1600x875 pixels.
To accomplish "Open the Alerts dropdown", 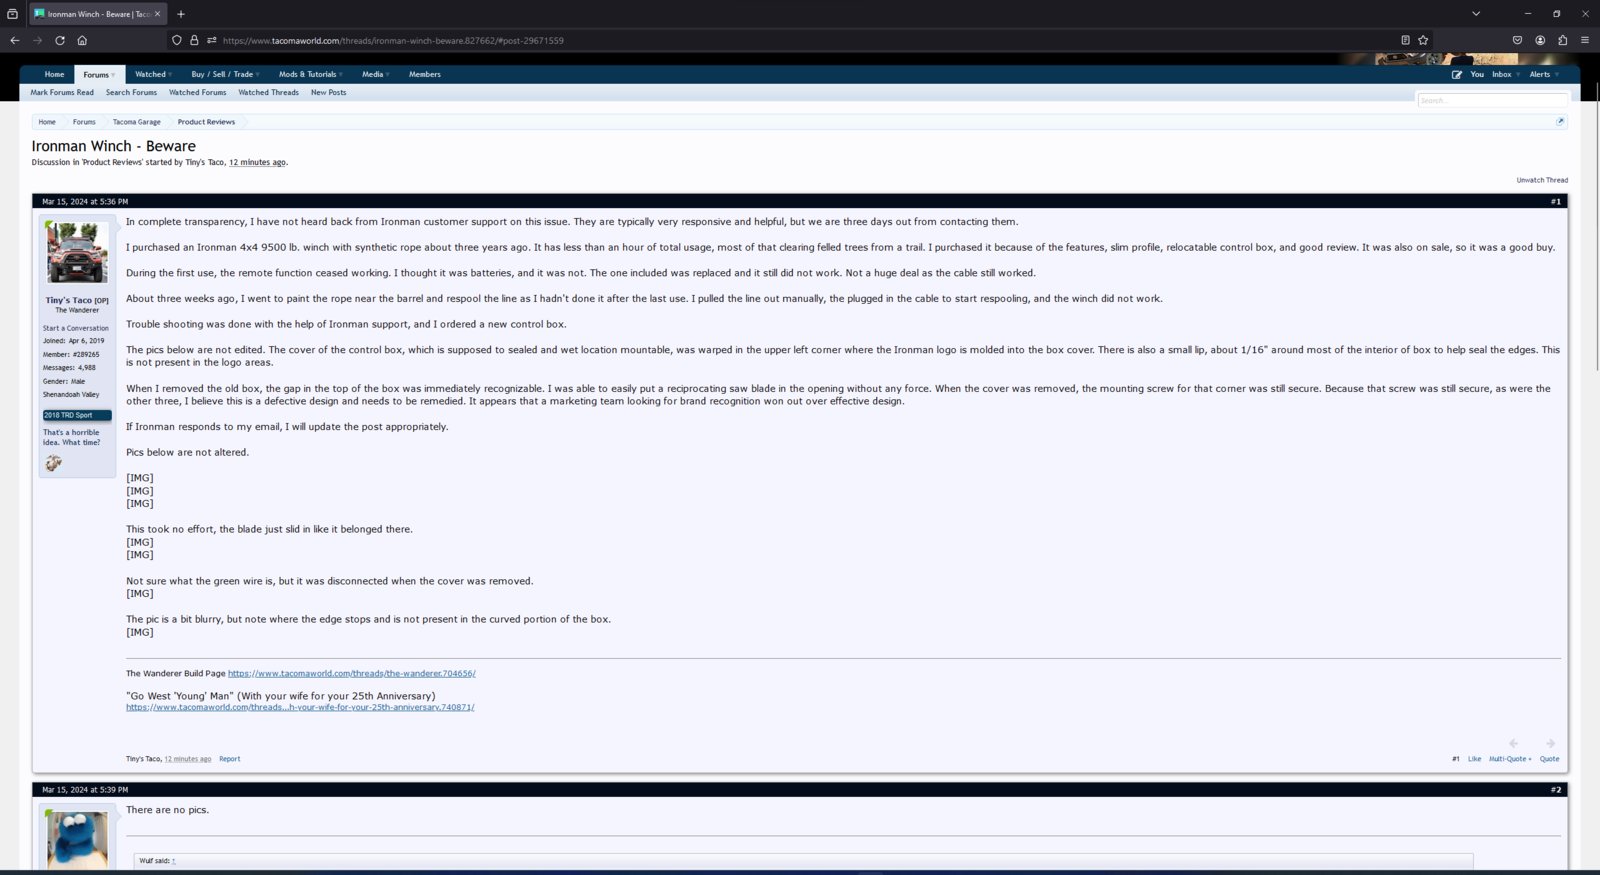I will point(1544,74).
